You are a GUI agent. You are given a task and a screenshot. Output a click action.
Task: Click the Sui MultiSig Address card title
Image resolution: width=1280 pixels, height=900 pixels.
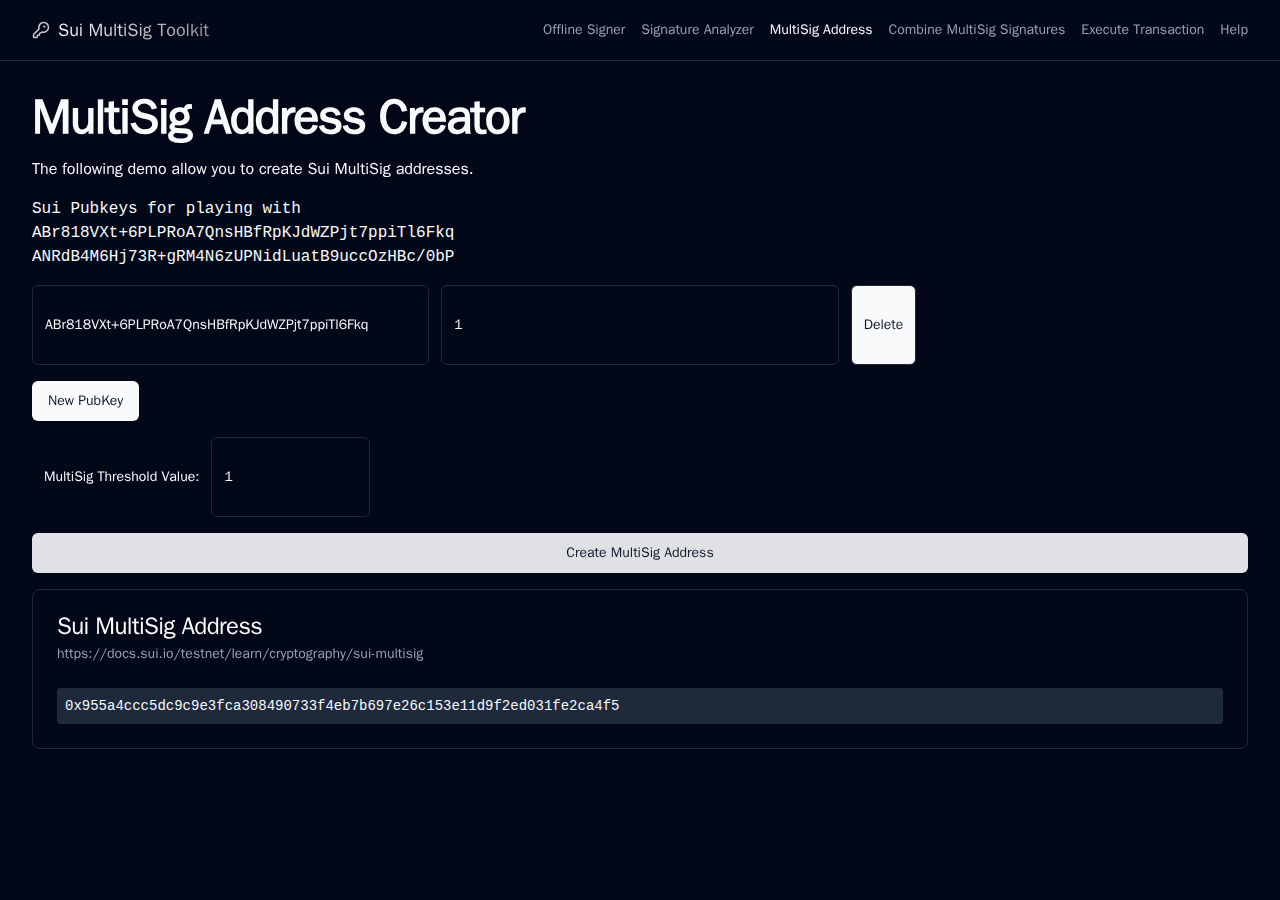[159, 626]
